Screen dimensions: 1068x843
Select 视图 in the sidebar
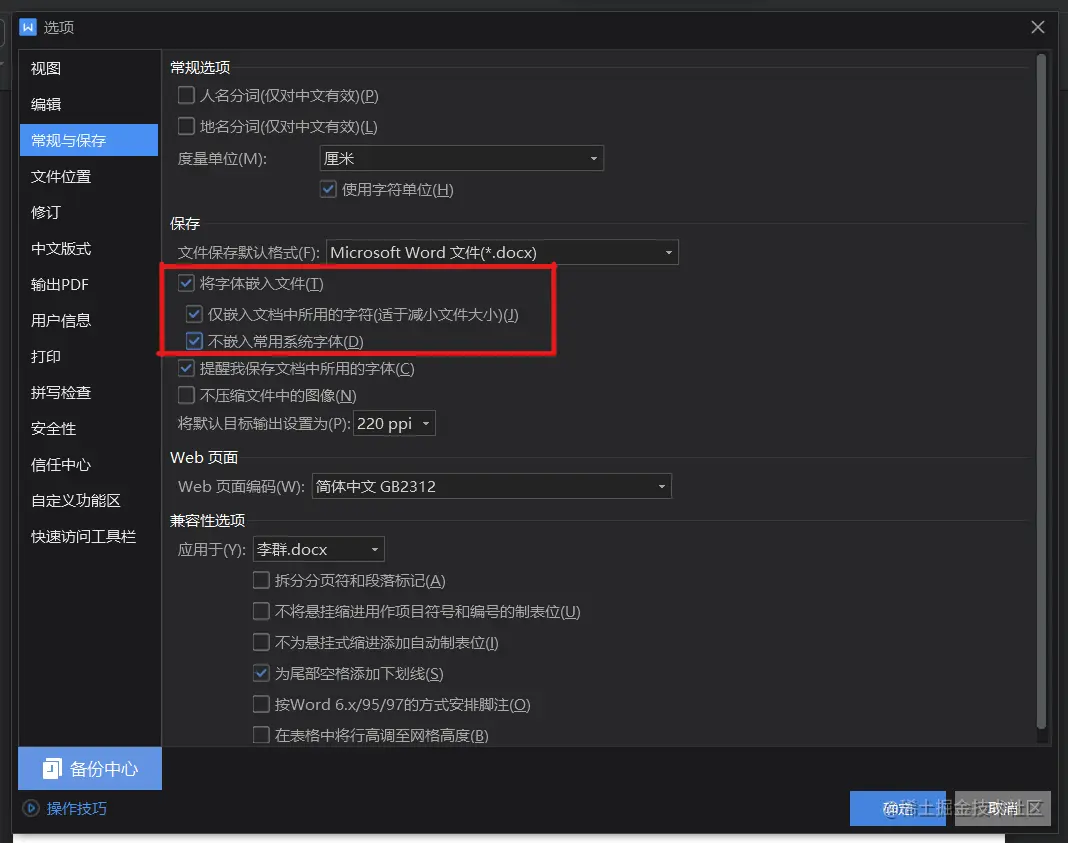pyautogui.click(x=89, y=68)
